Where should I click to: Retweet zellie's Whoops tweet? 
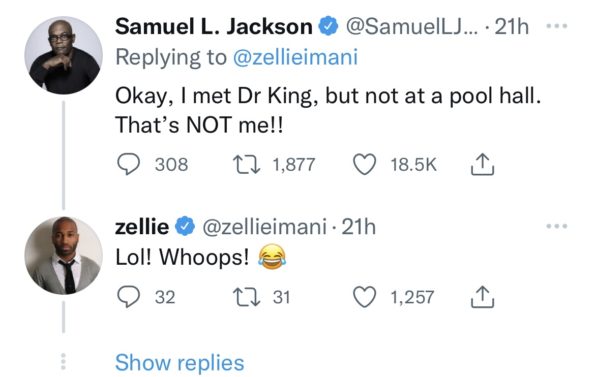pyautogui.click(x=246, y=297)
